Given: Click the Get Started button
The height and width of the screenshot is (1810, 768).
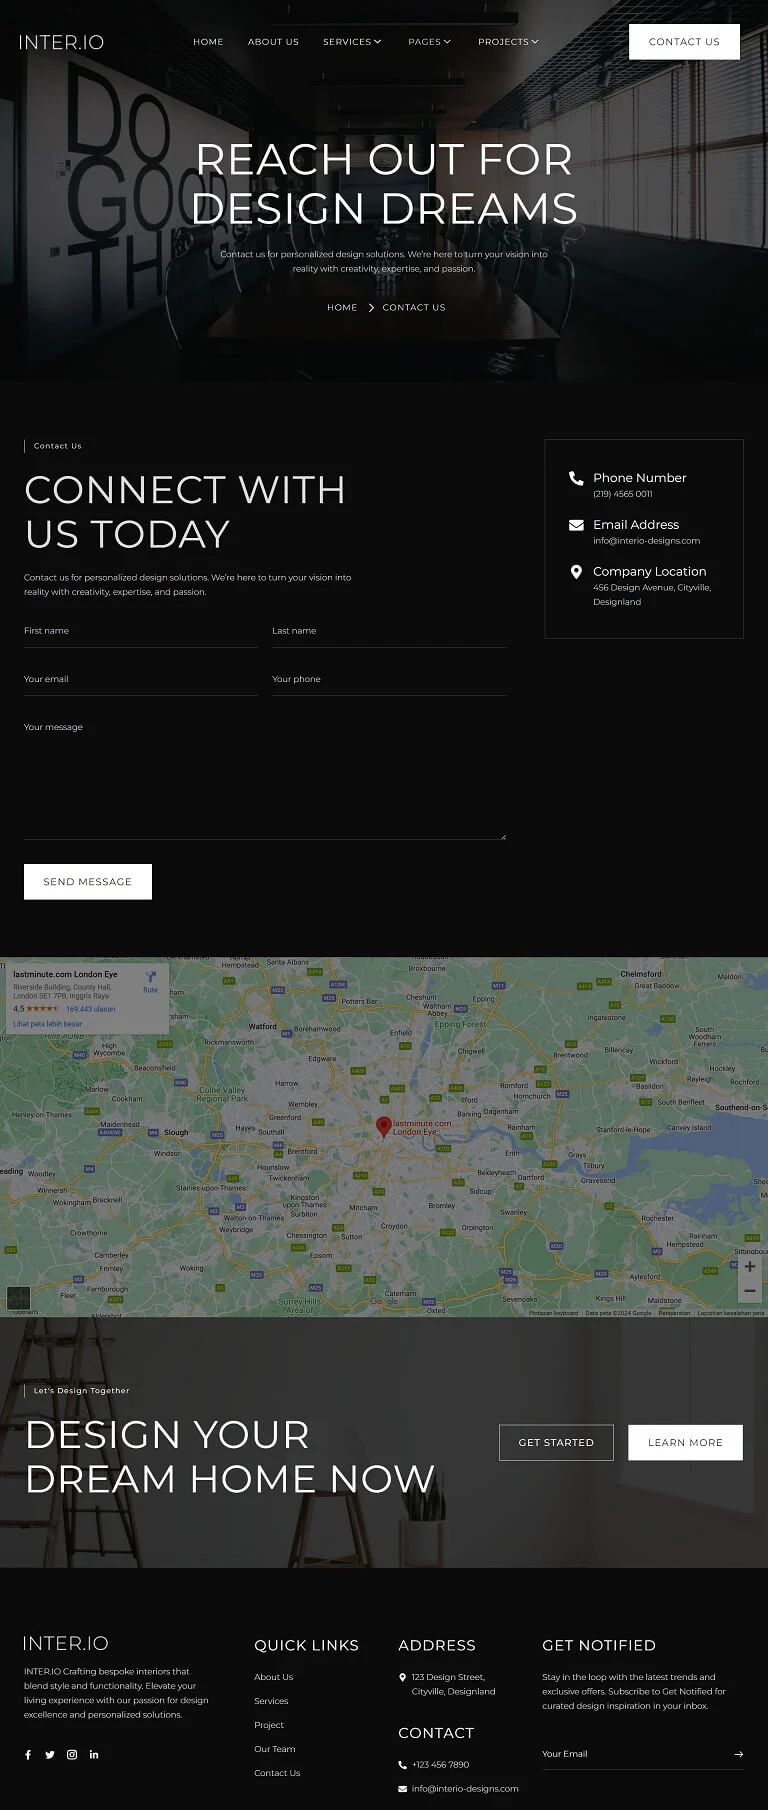Looking at the screenshot, I should point(556,1443).
